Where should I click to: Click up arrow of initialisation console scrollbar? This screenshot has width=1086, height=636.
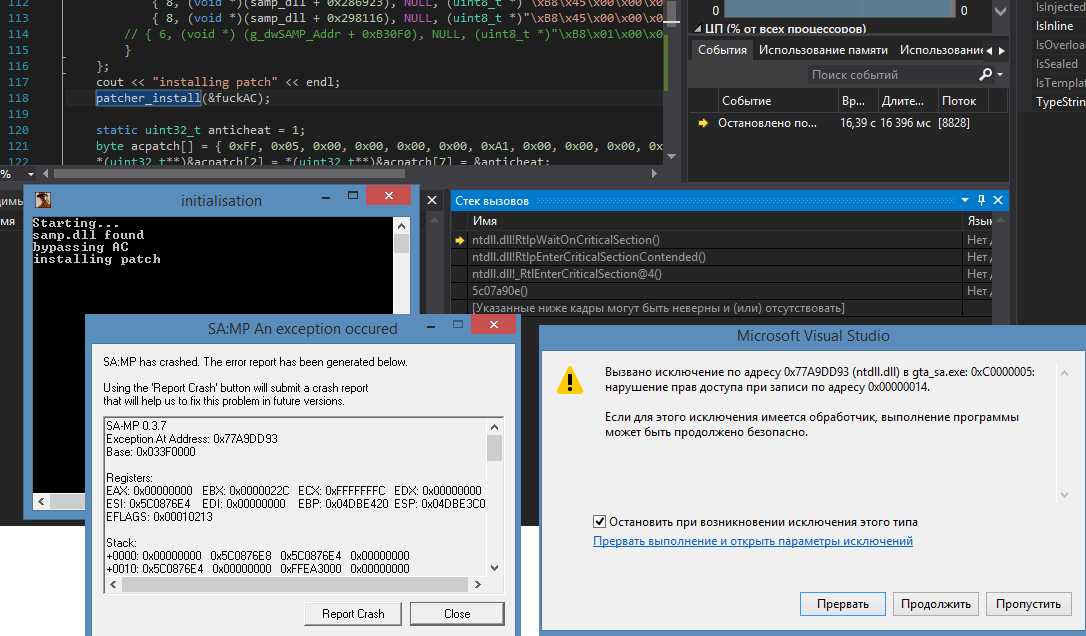tap(401, 226)
